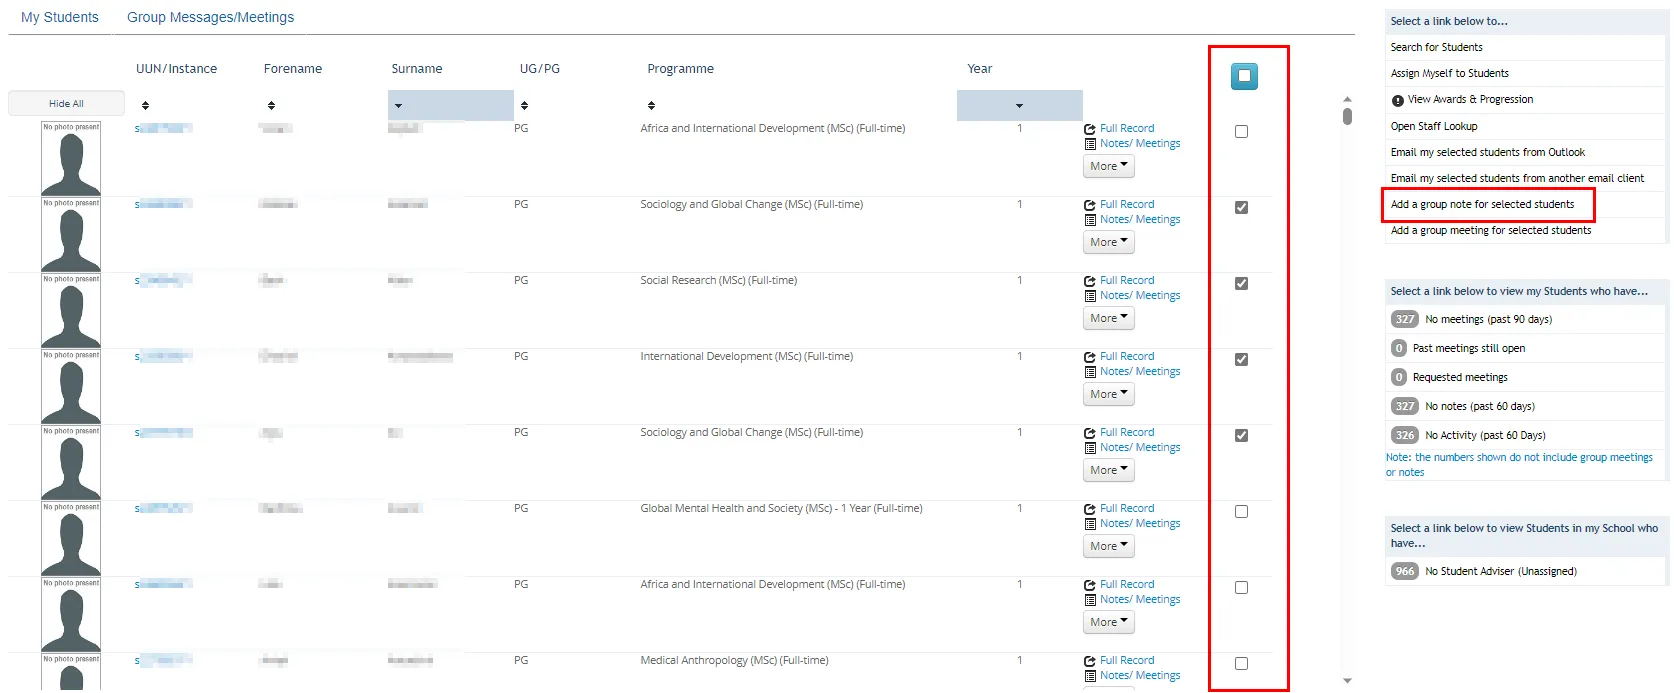This screenshot has height=693, width=1674.
Task: Switch to Group Messages/Meetings tab
Action: pyautogui.click(x=210, y=17)
